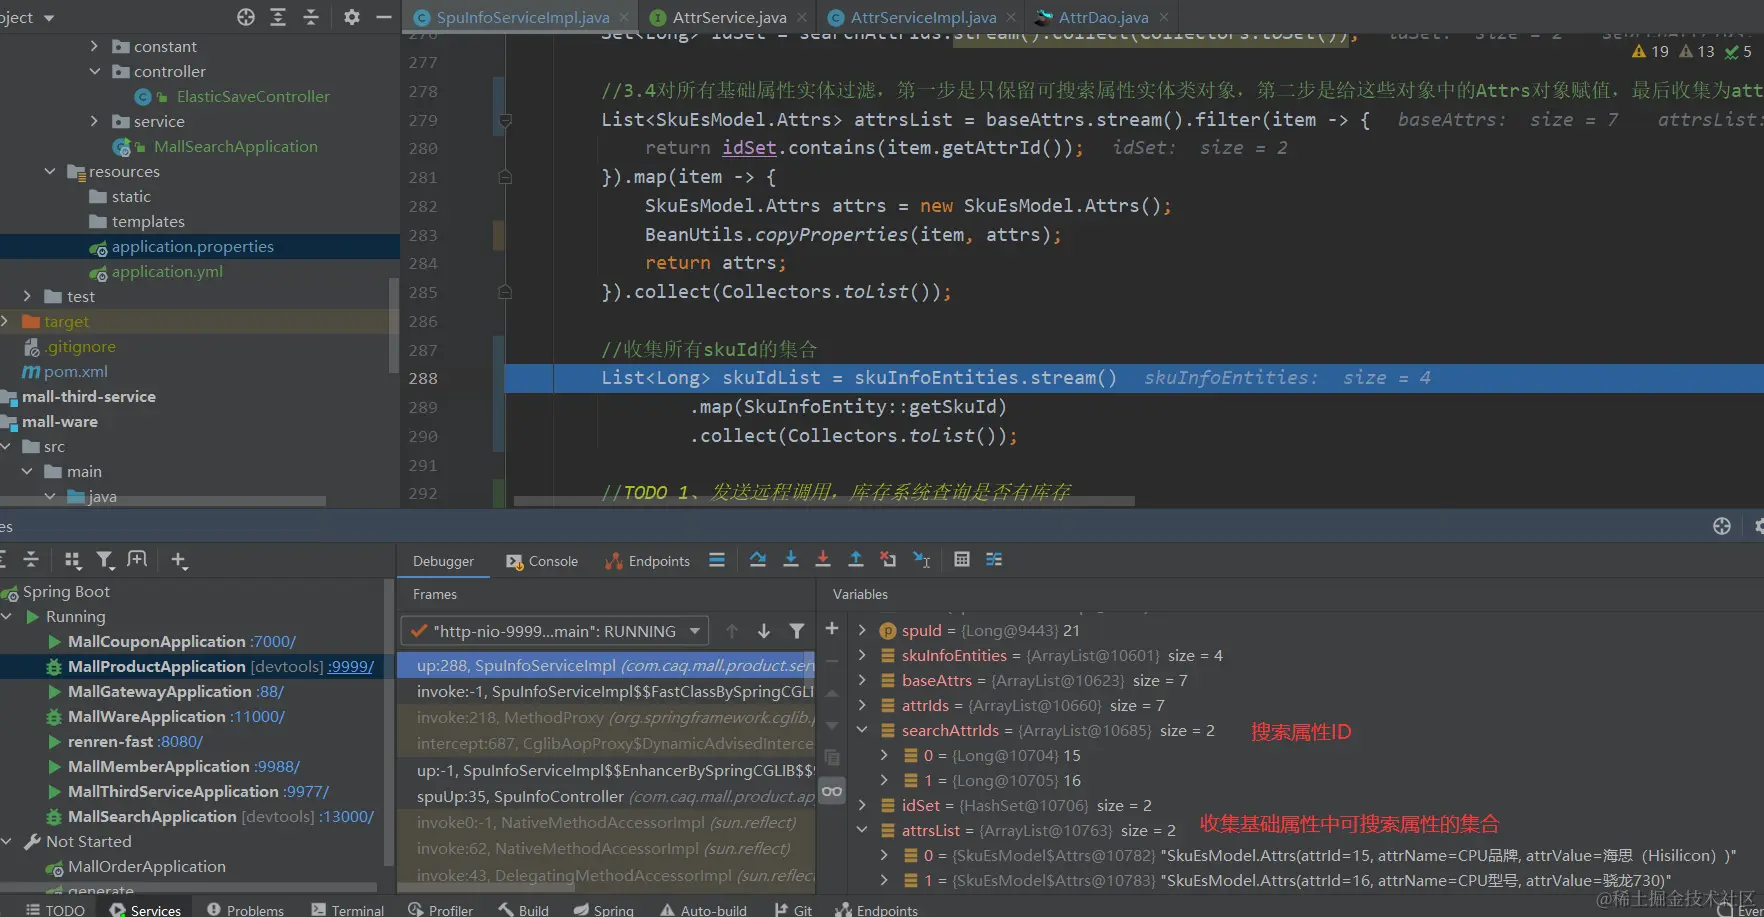Expand the skuInfoEntities variable

(862, 655)
